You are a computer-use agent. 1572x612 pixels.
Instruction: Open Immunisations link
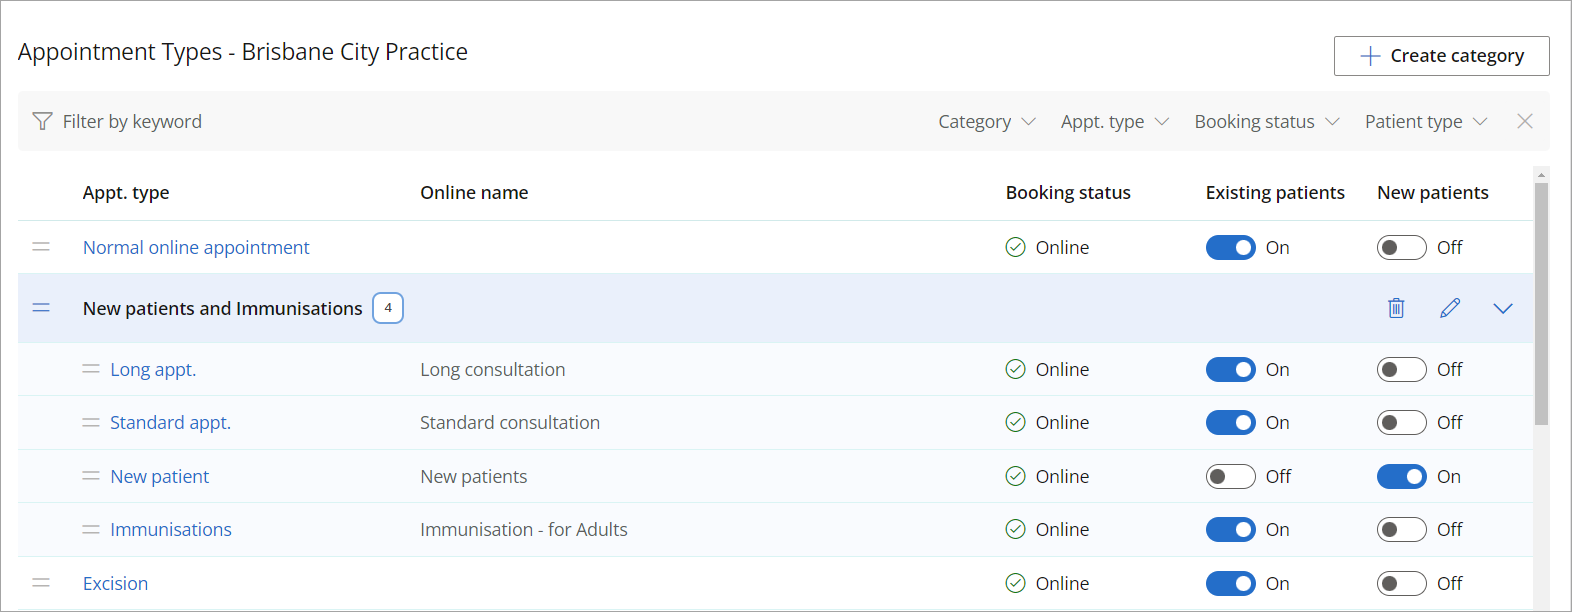[x=171, y=529]
